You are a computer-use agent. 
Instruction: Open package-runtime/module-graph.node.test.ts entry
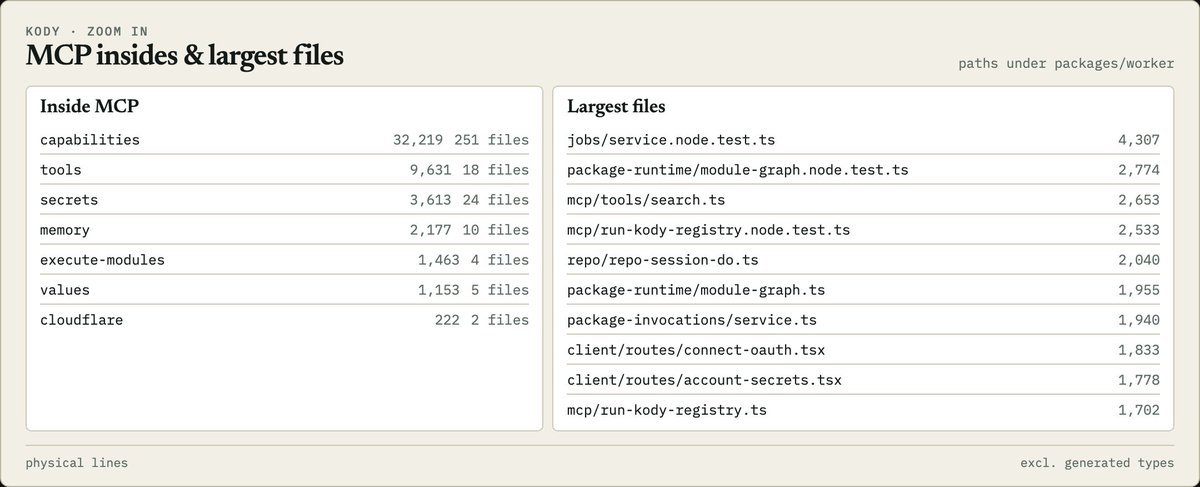point(863,170)
